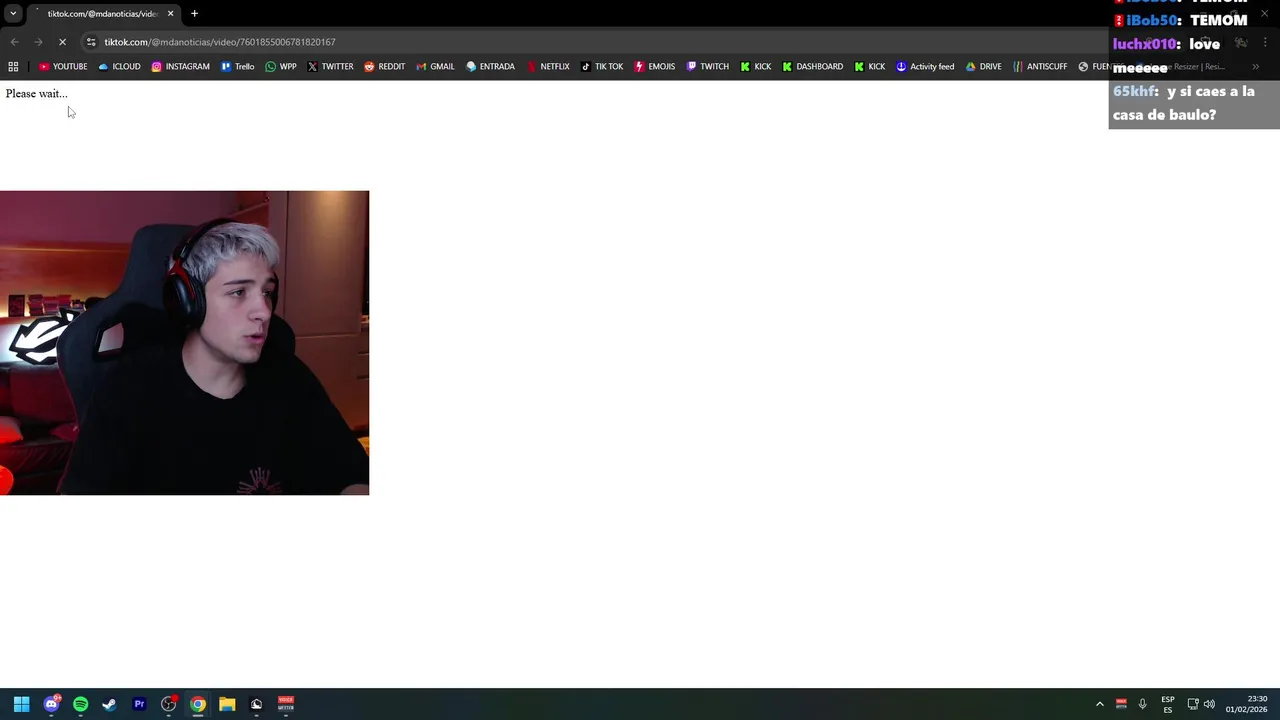Go back to previous page
This screenshot has height=720, width=1280.
pyautogui.click(x=14, y=42)
